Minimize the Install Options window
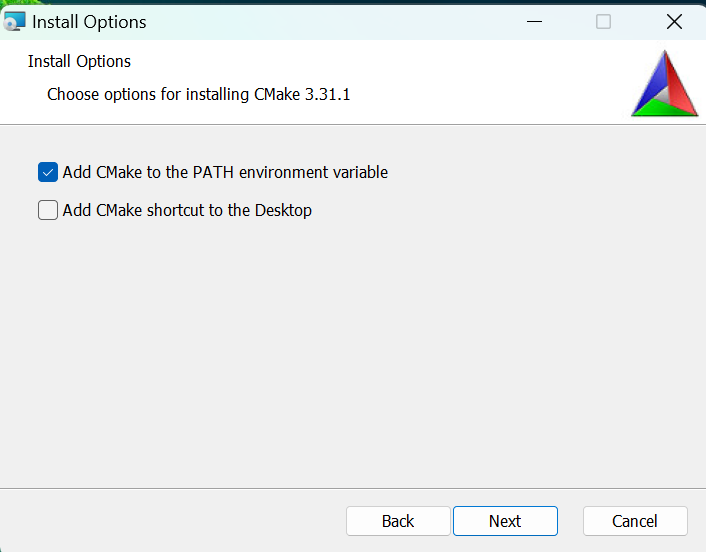The image size is (706, 552). [x=534, y=21]
